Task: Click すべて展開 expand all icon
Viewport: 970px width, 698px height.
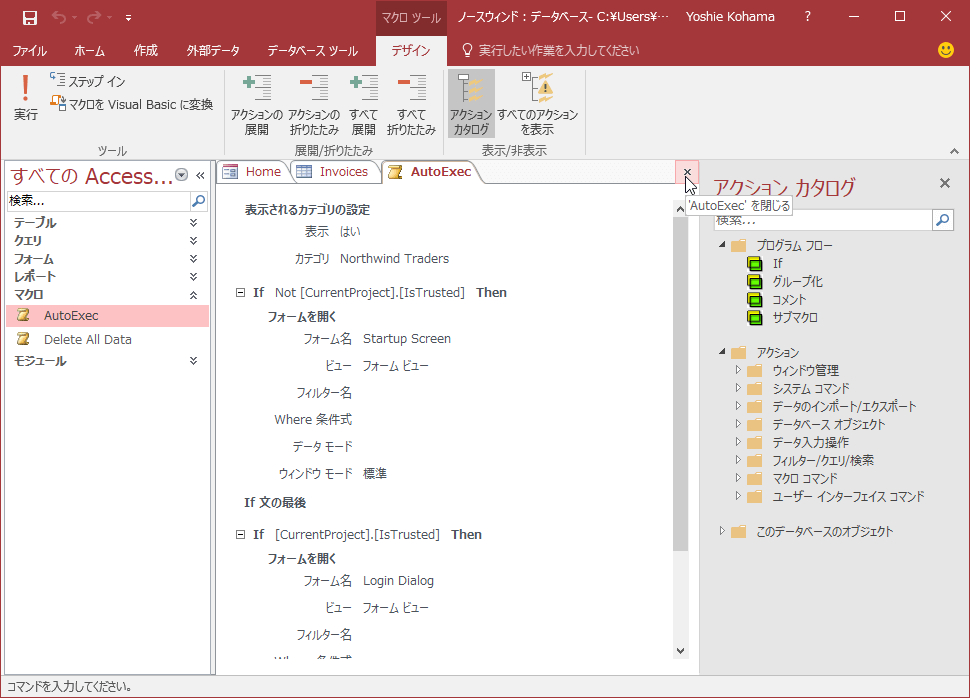Action: click(x=364, y=104)
